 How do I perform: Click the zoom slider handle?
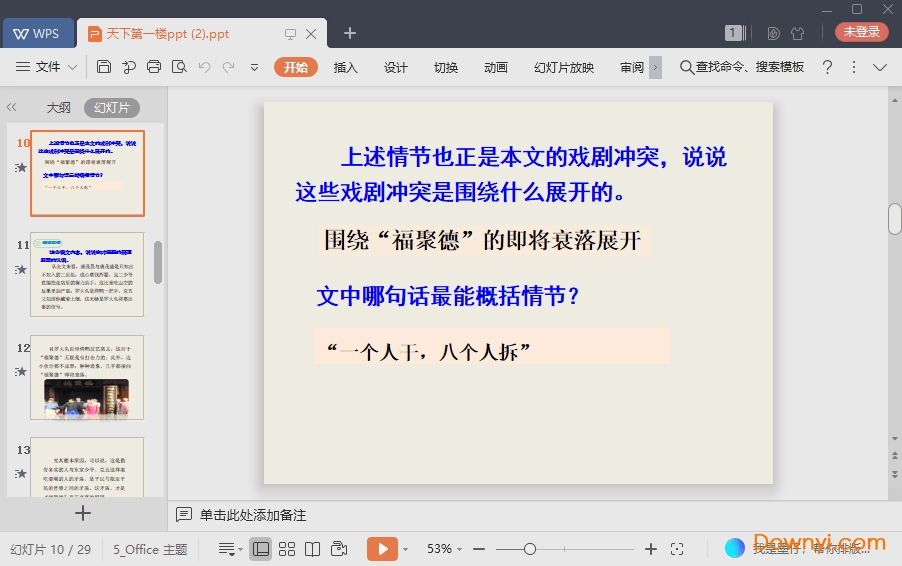(530, 549)
